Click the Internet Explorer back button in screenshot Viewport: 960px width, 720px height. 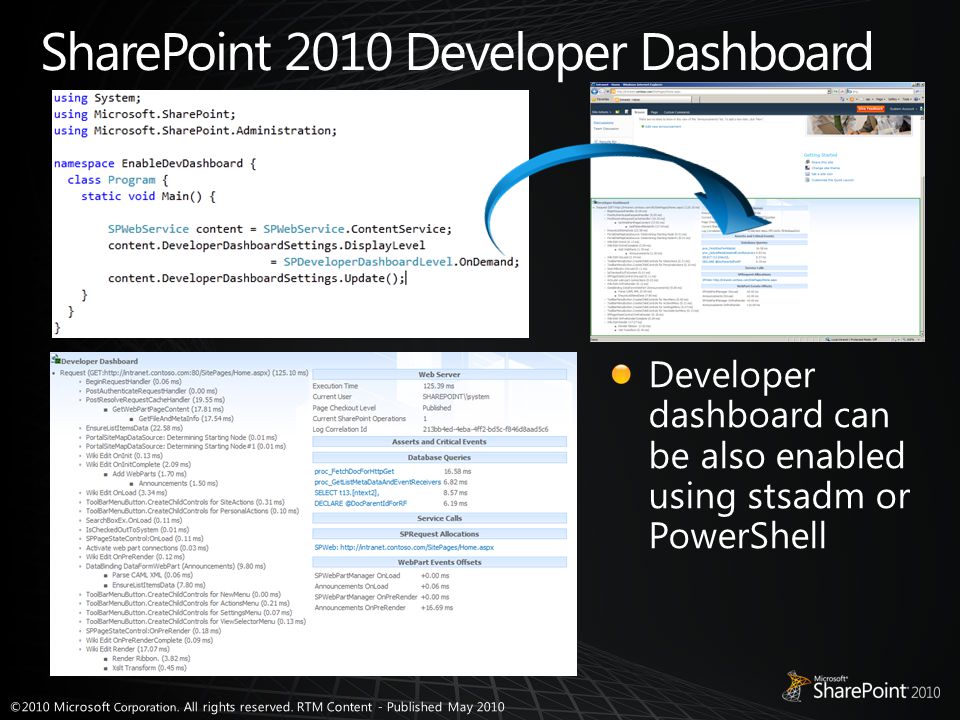pos(594,91)
